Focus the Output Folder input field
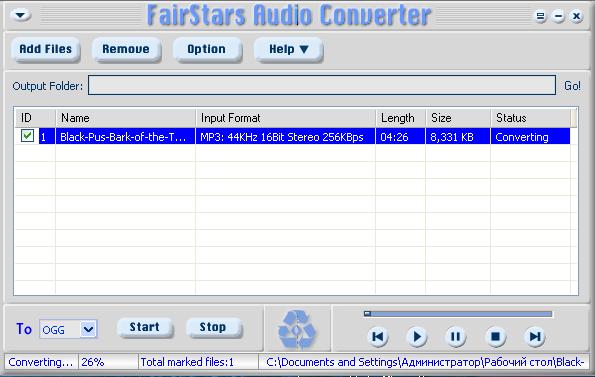 (x=322, y=85)
